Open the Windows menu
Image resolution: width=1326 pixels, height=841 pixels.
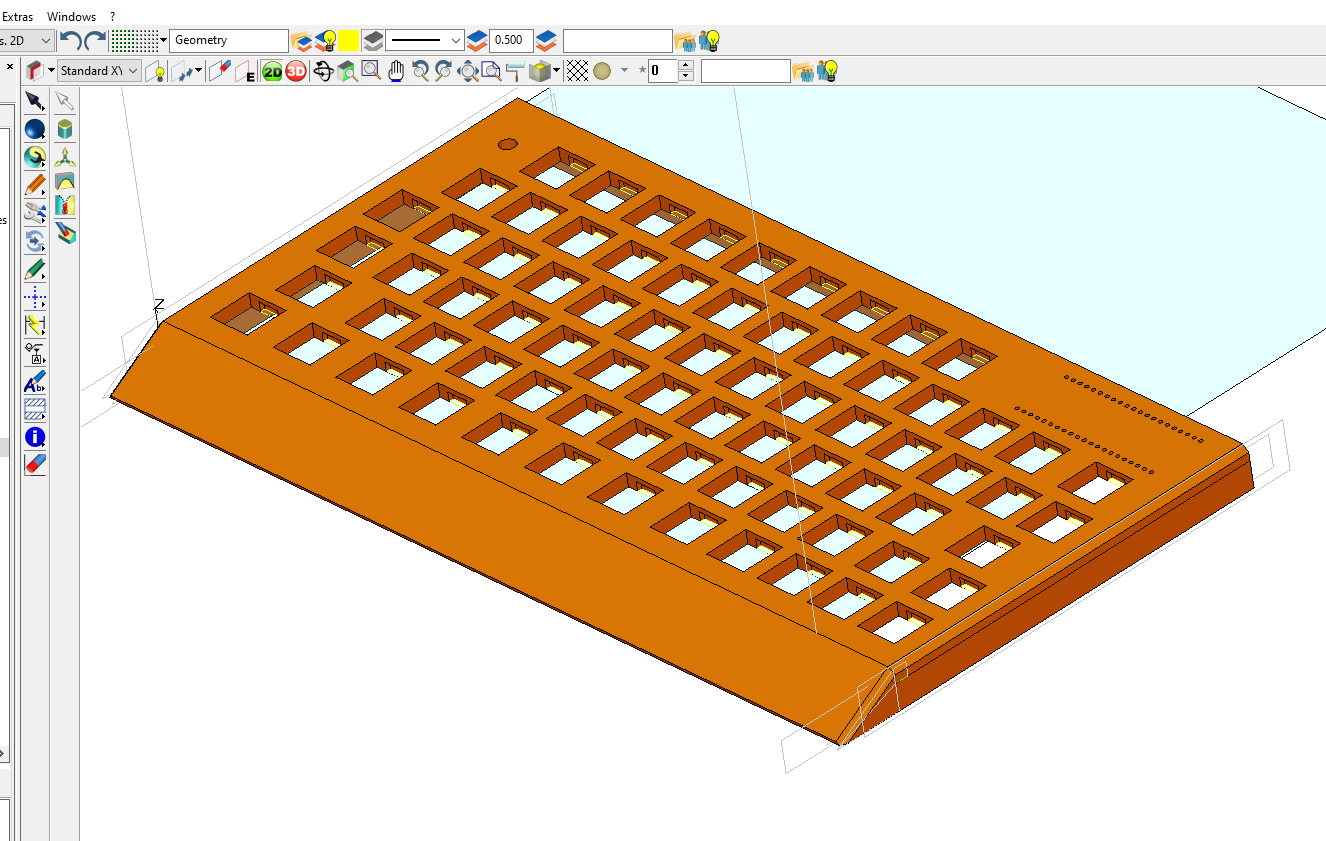pyautogui.click(x=72, y=17)
